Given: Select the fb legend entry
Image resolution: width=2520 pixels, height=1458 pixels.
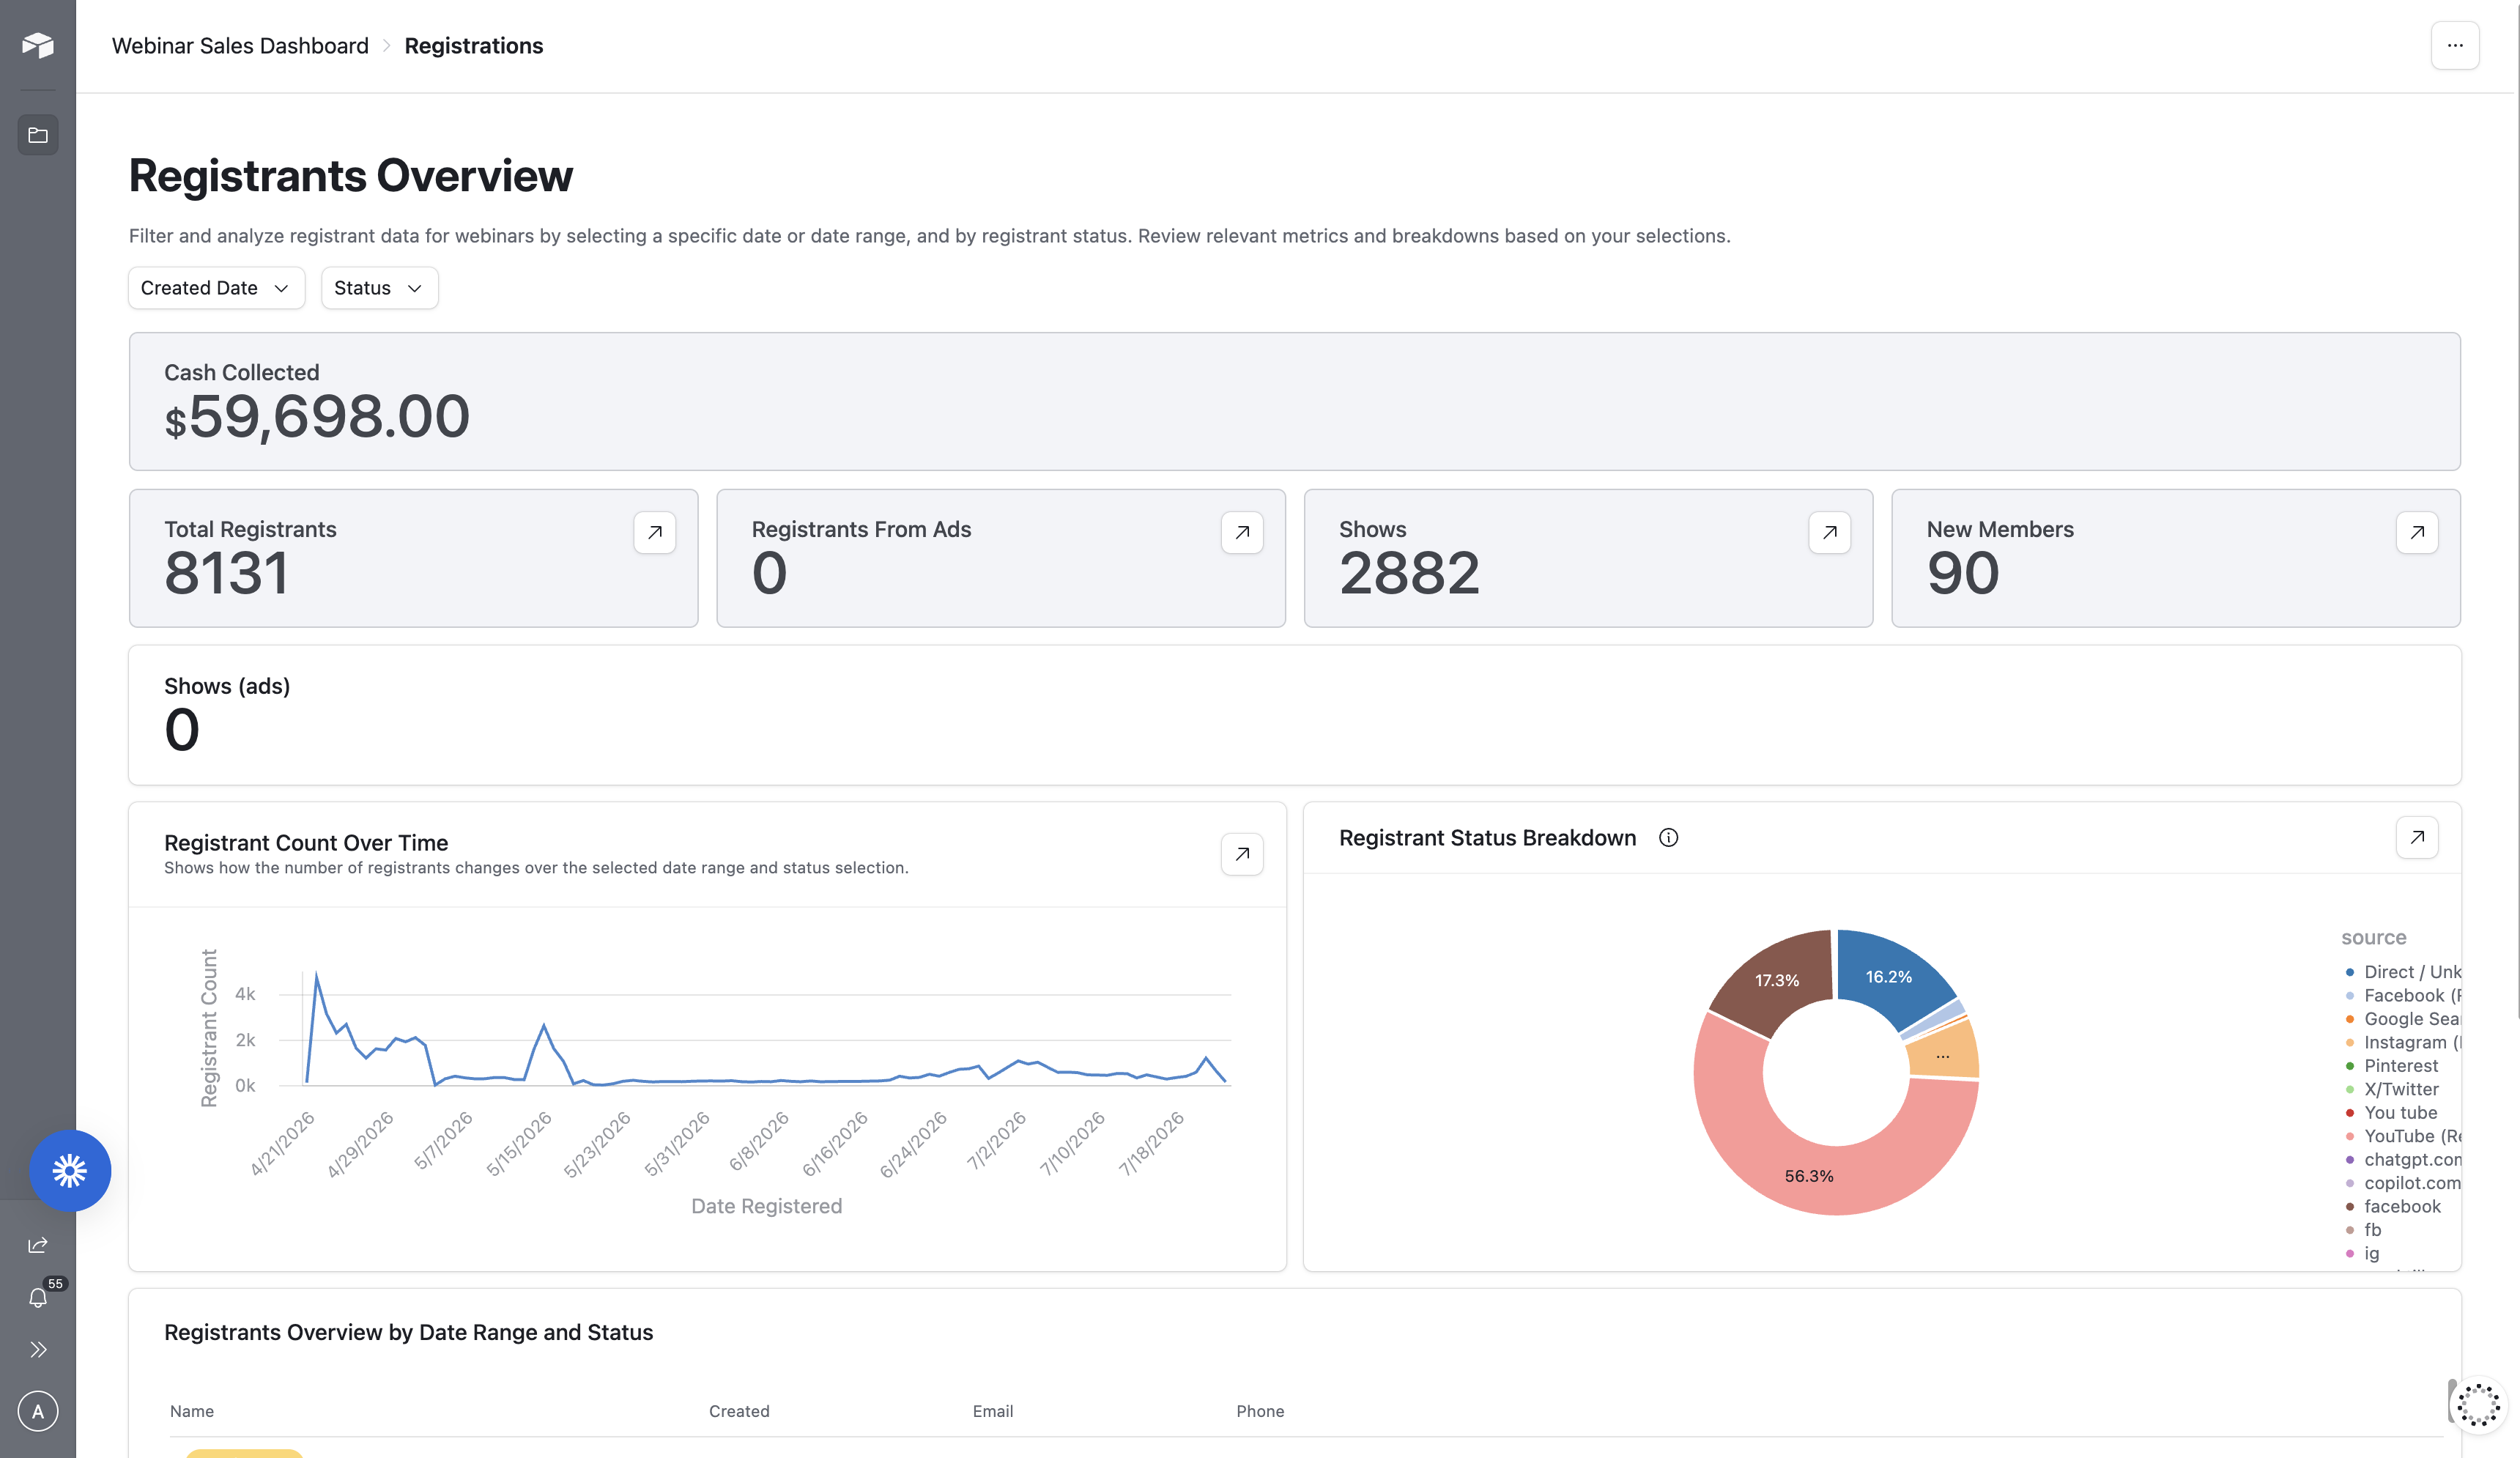Looking at the screenshot, I should pyautogui.click(x=2363, y=1230).
